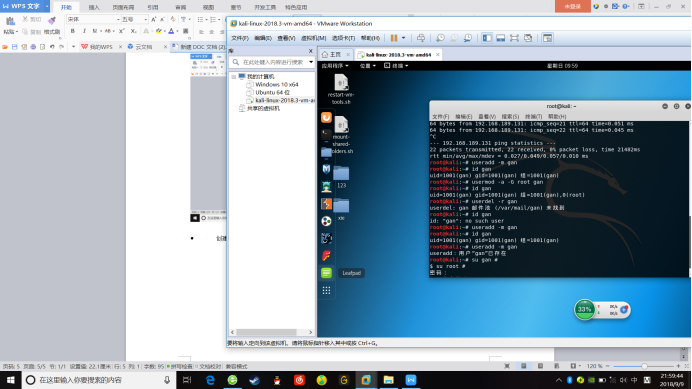
Task: Open the VMware 虚拟机(M) menu
Action: coord(313,38)
